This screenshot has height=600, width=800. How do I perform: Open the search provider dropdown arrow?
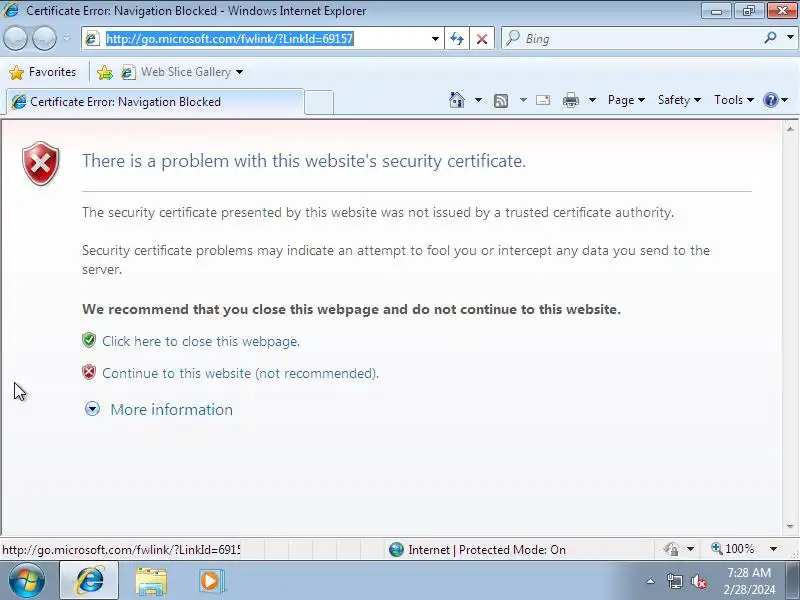point(790,38)
